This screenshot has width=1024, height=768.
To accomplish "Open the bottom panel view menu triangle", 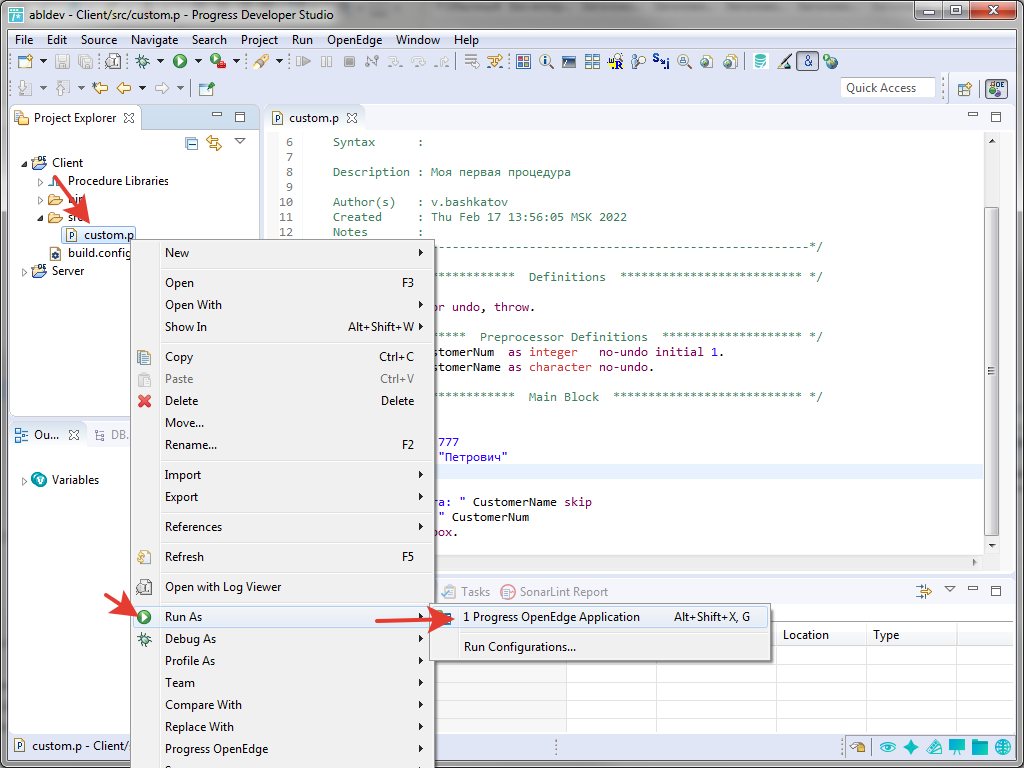I will tap(950, 589).
